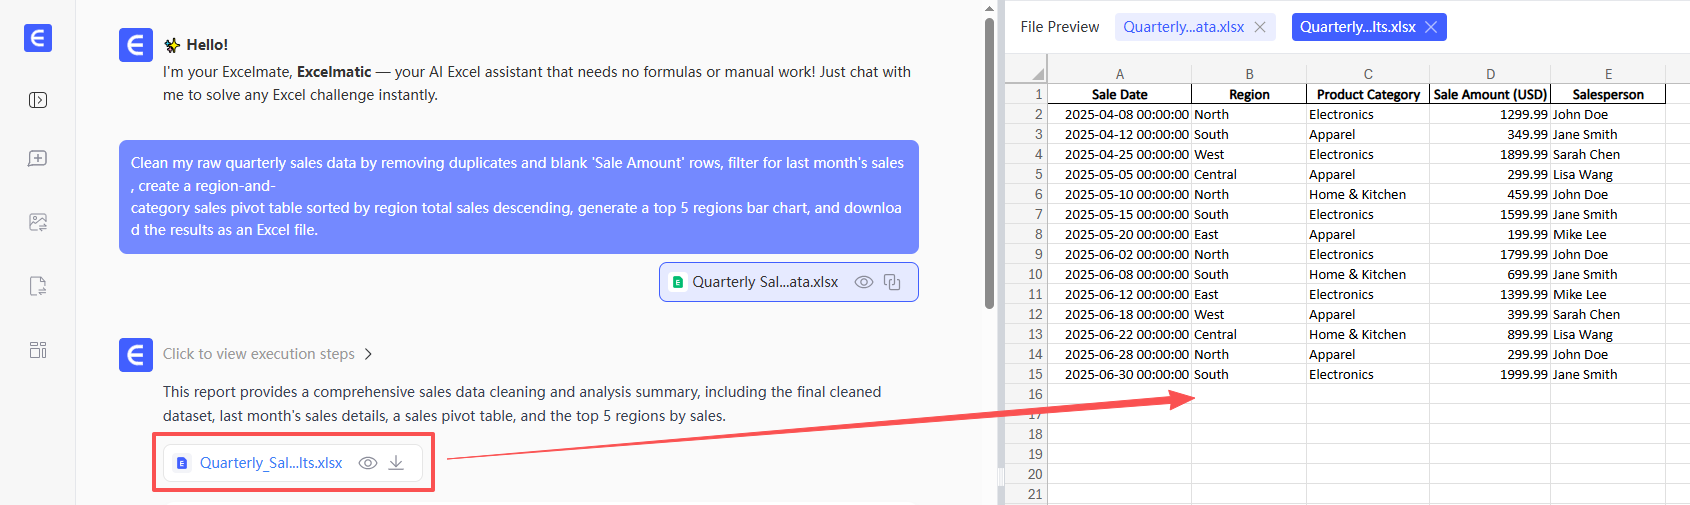Preview uploaded Quarterly Sal...ata.xlsx with eye icon
Screen dimensions: 1690x505
click(864, 282)
